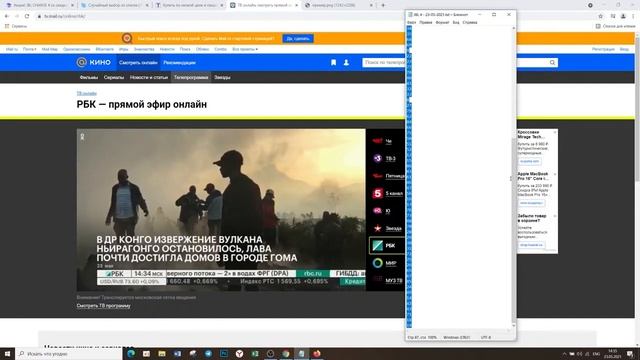Screen dimensions: 640x360
Task: Click the Notepad vertical scrollbar
Action: 513,178
